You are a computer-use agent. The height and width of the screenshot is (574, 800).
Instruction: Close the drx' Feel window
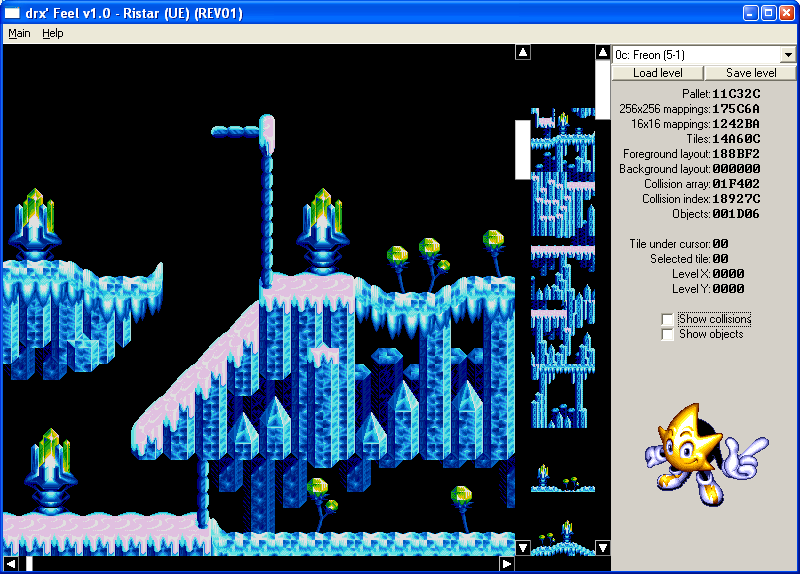coord(787,13)
